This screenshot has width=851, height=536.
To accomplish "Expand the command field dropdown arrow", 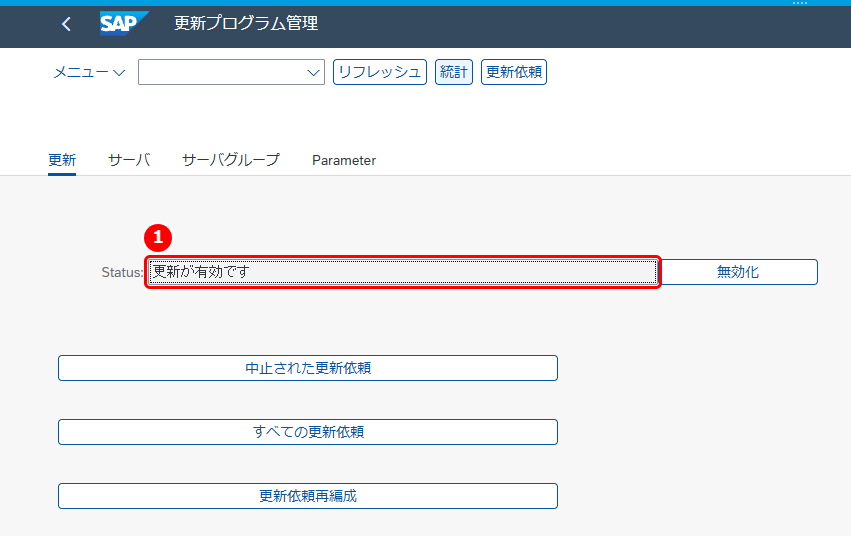I will [x=313, y=72].
